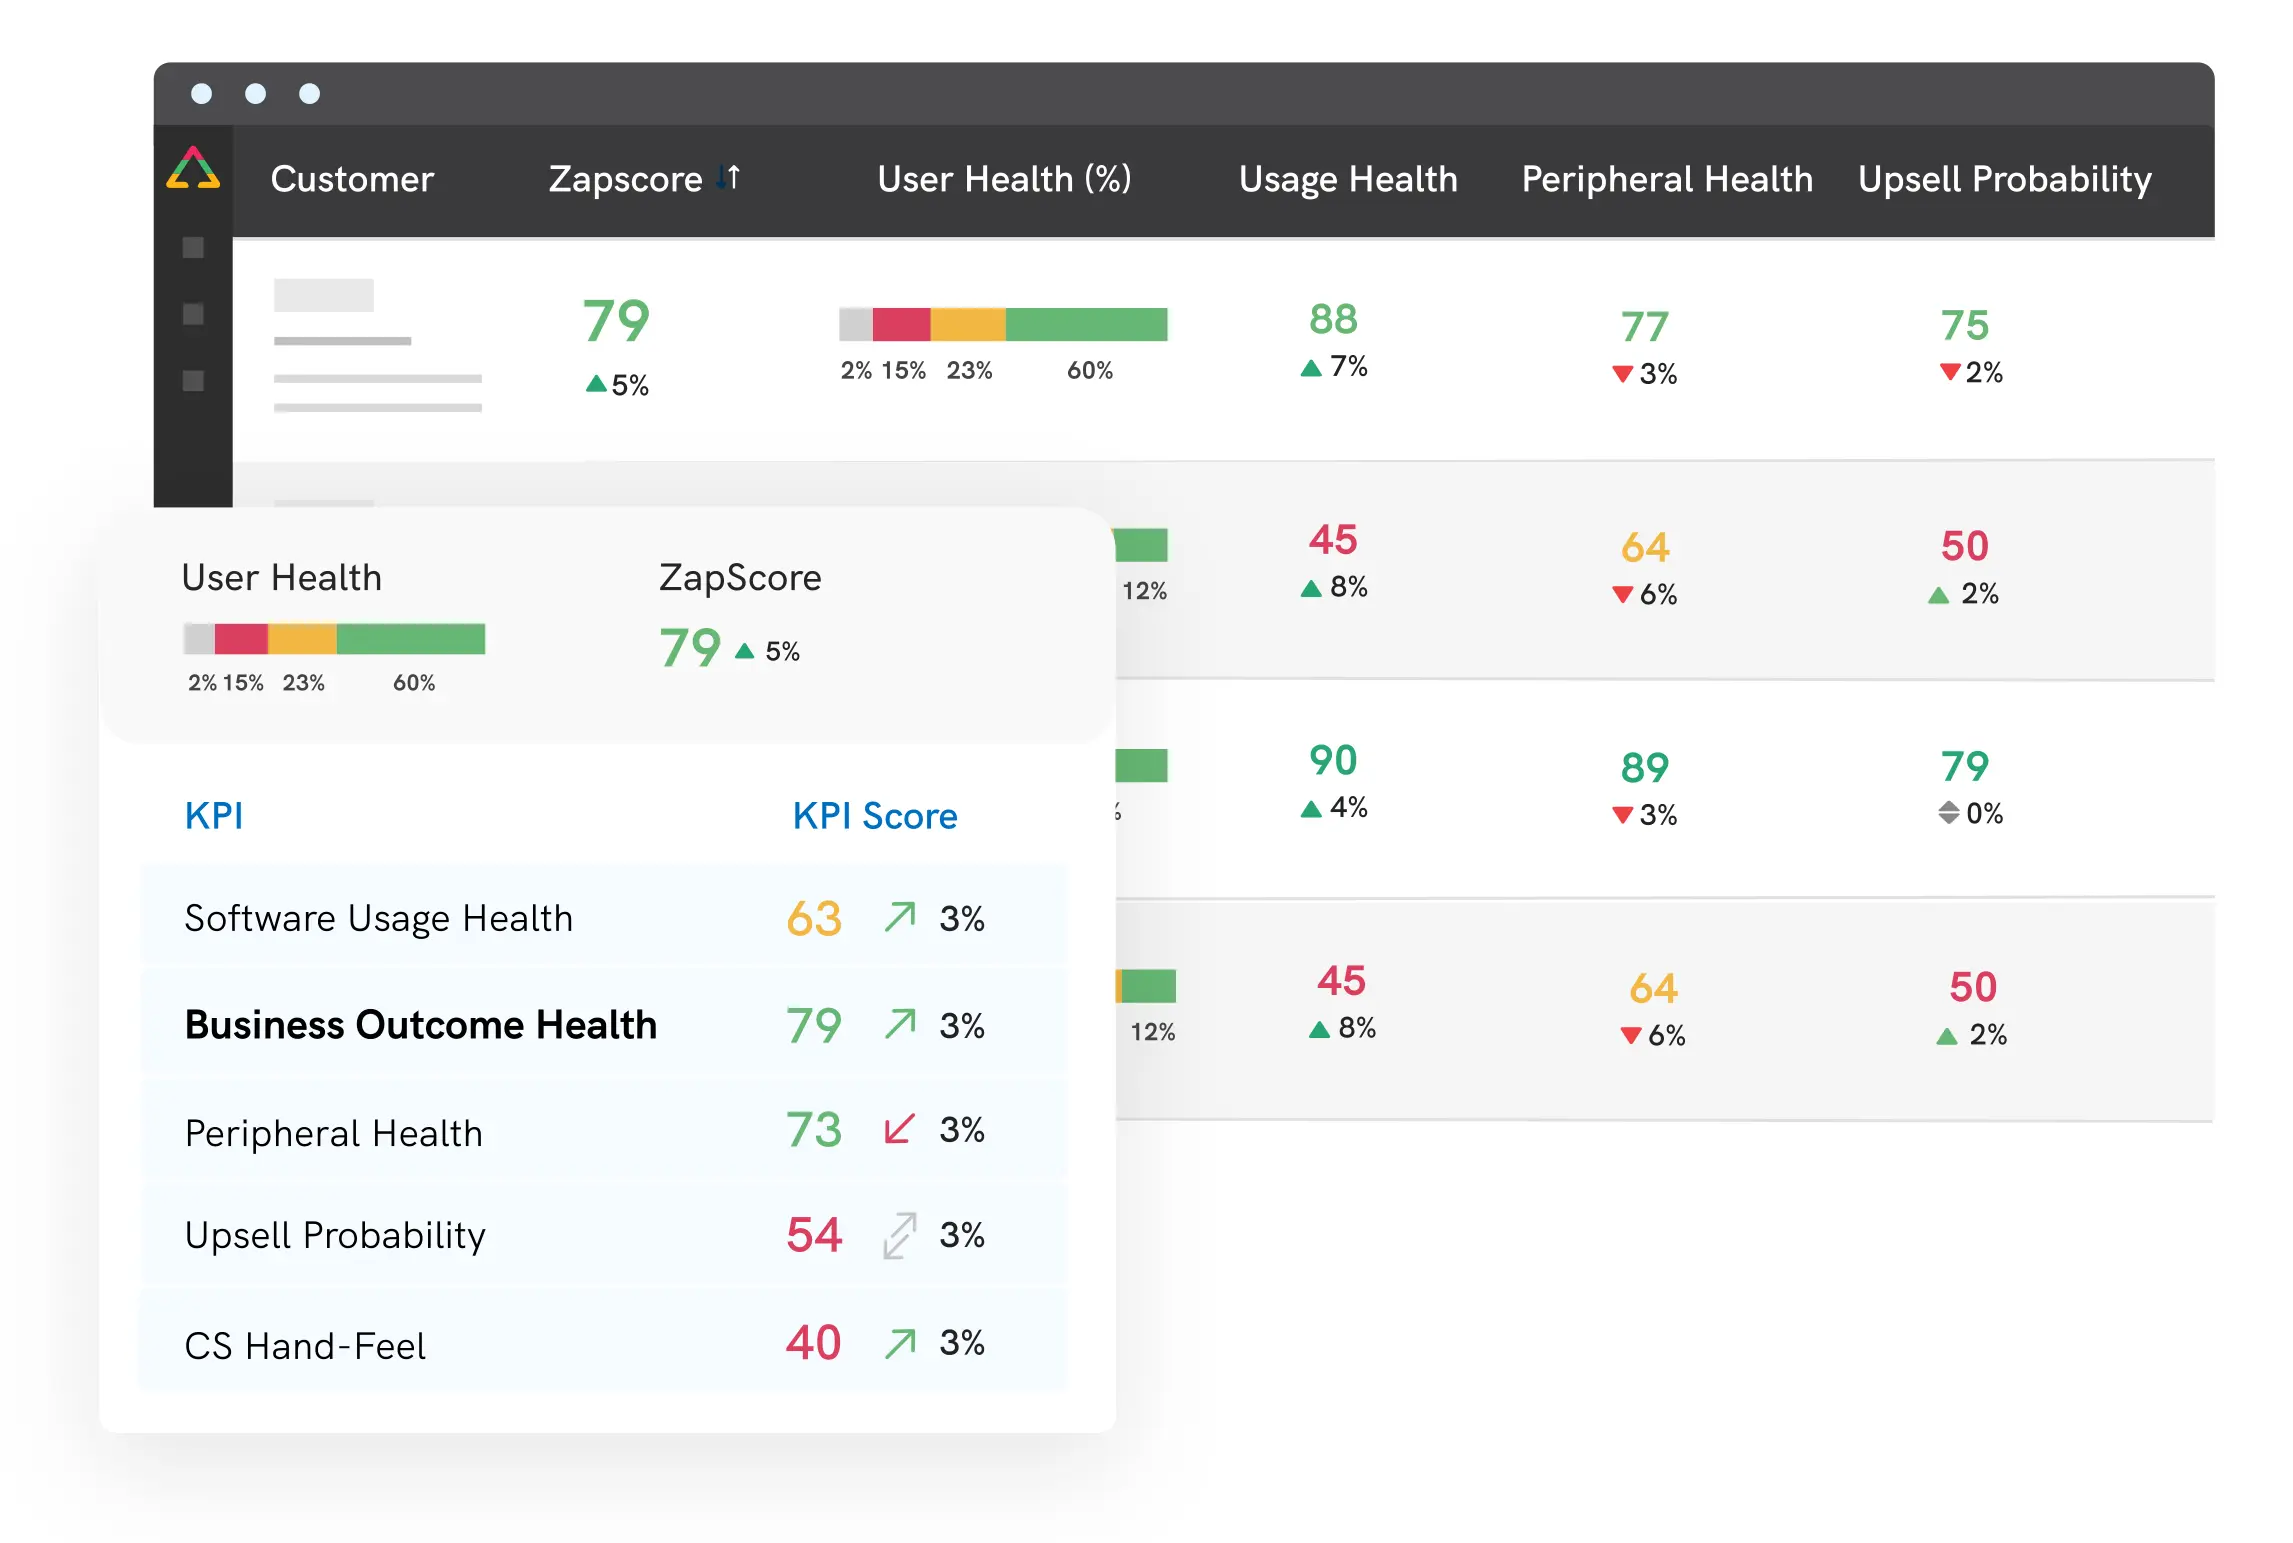The width and height of the screenshot is (2293, 1543).
Task: Click the Peripheral Health column header
Action: [x=1667, y=179]
